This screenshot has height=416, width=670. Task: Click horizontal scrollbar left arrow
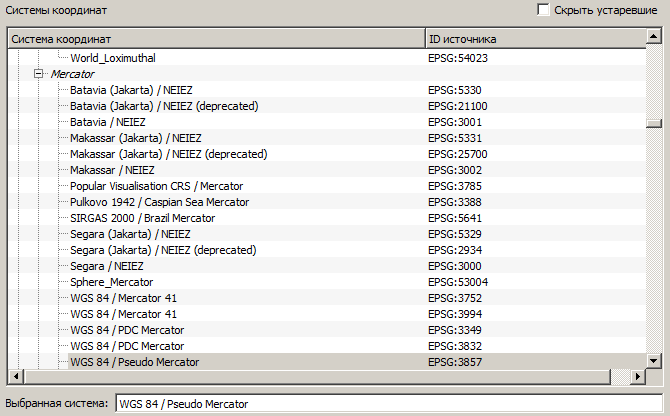[15, 376]
